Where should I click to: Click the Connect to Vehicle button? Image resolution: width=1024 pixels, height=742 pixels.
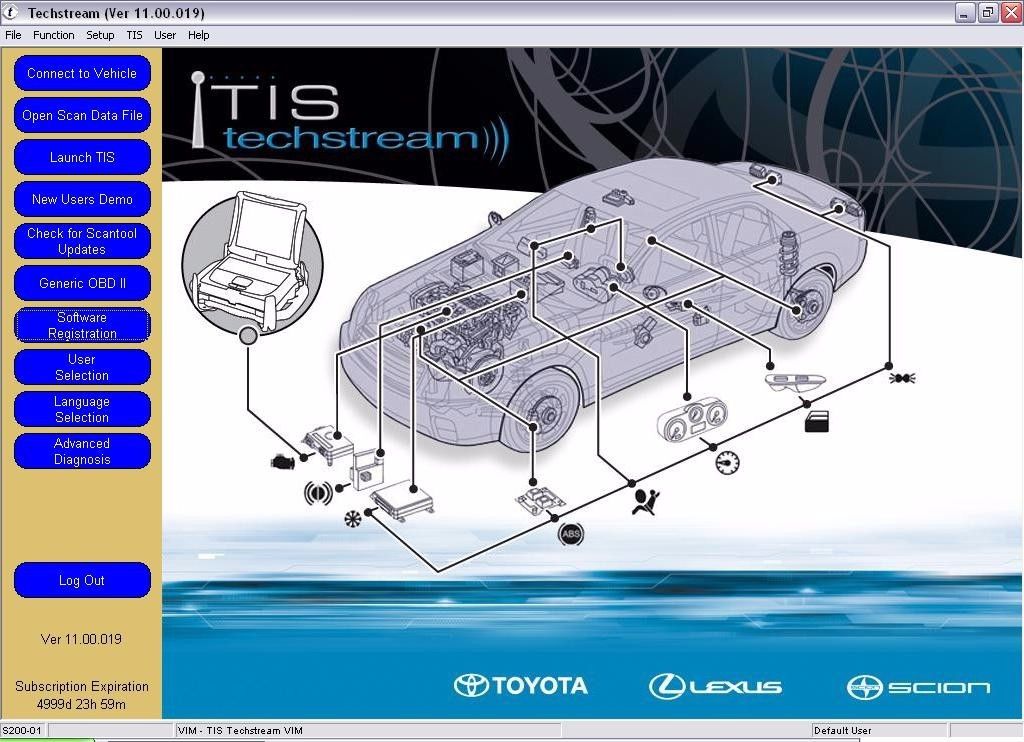[x=82, y=73]
